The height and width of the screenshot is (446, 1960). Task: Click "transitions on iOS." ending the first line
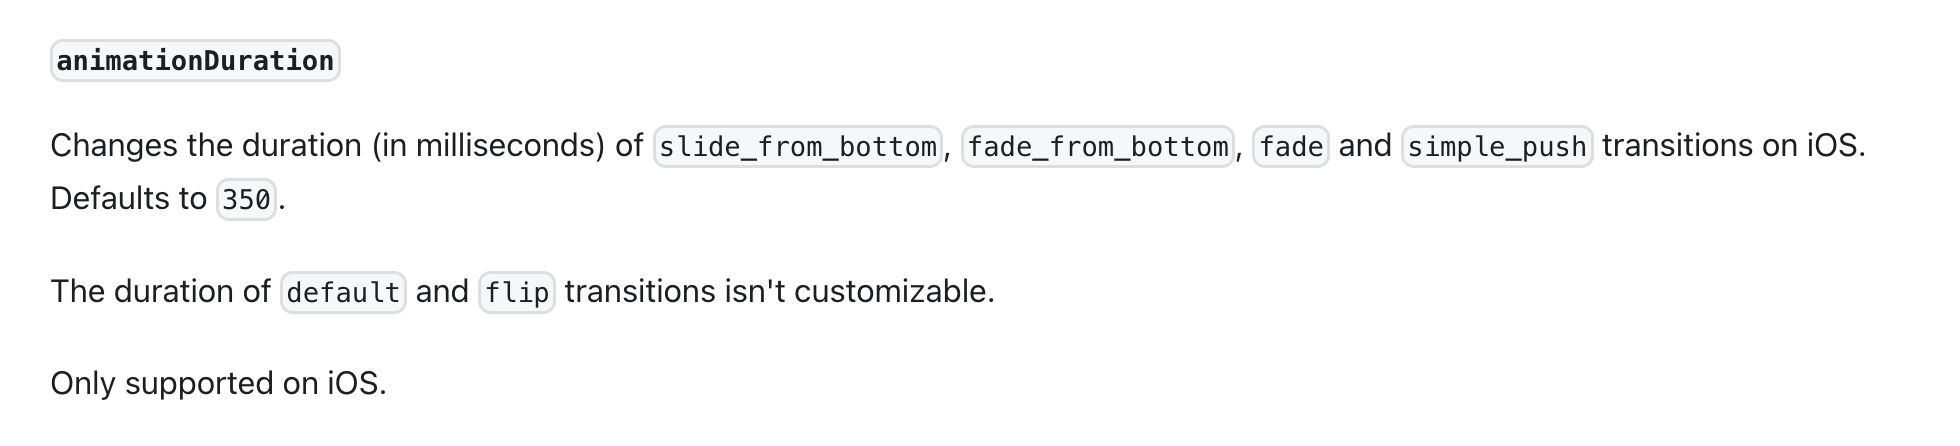[x=1732, y=146]
